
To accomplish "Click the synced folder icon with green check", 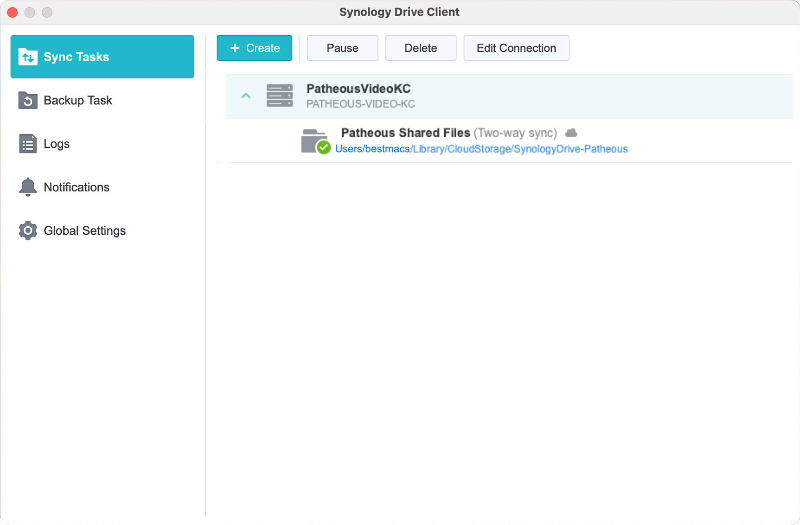I will 316,141.
